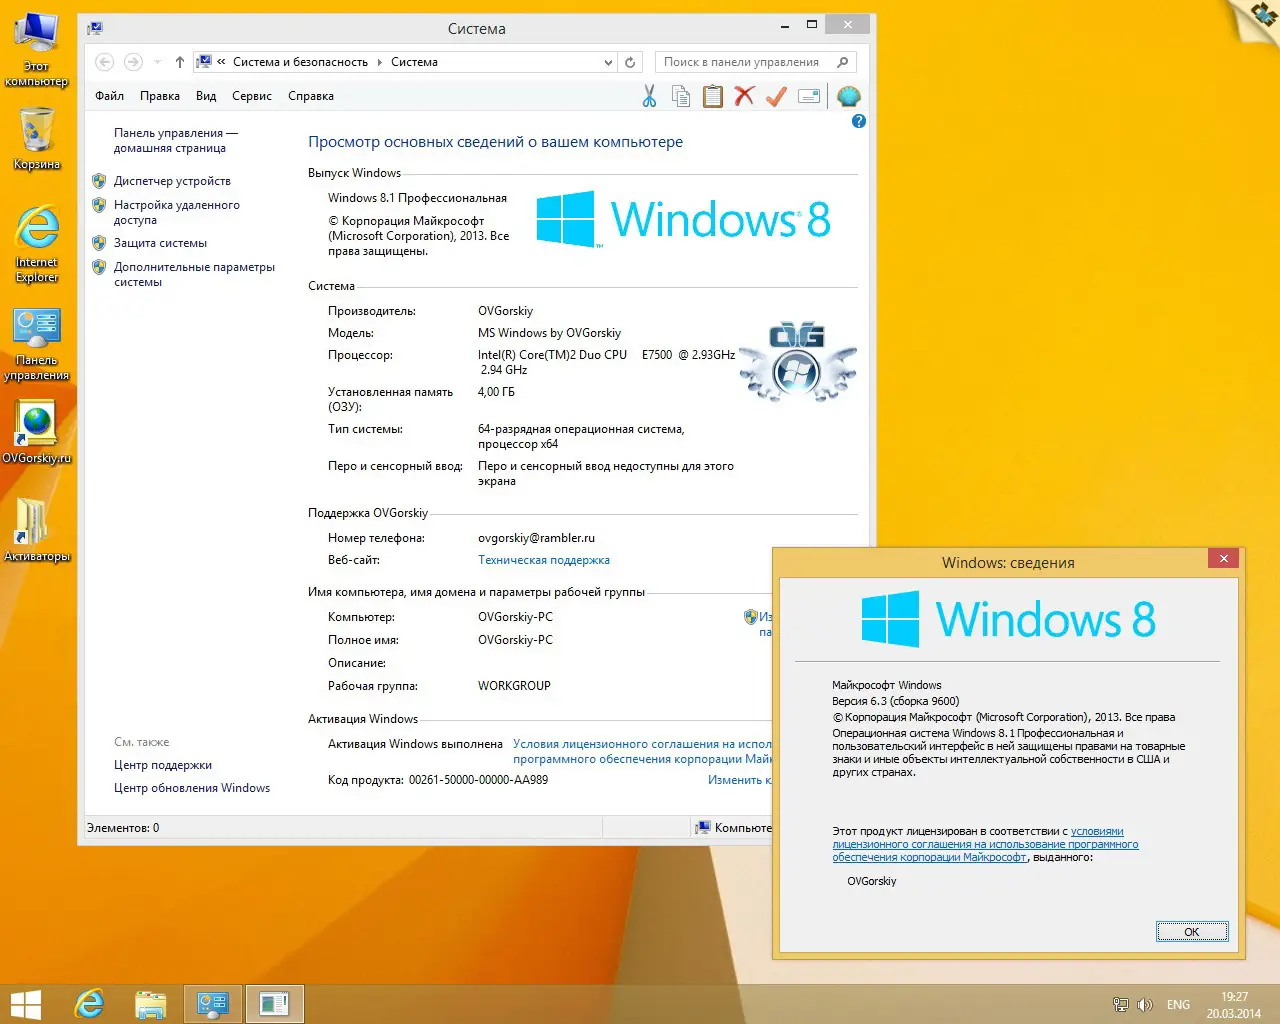
Task: Click OK in Windows: сведения dialog
Action: point(1192,932)
